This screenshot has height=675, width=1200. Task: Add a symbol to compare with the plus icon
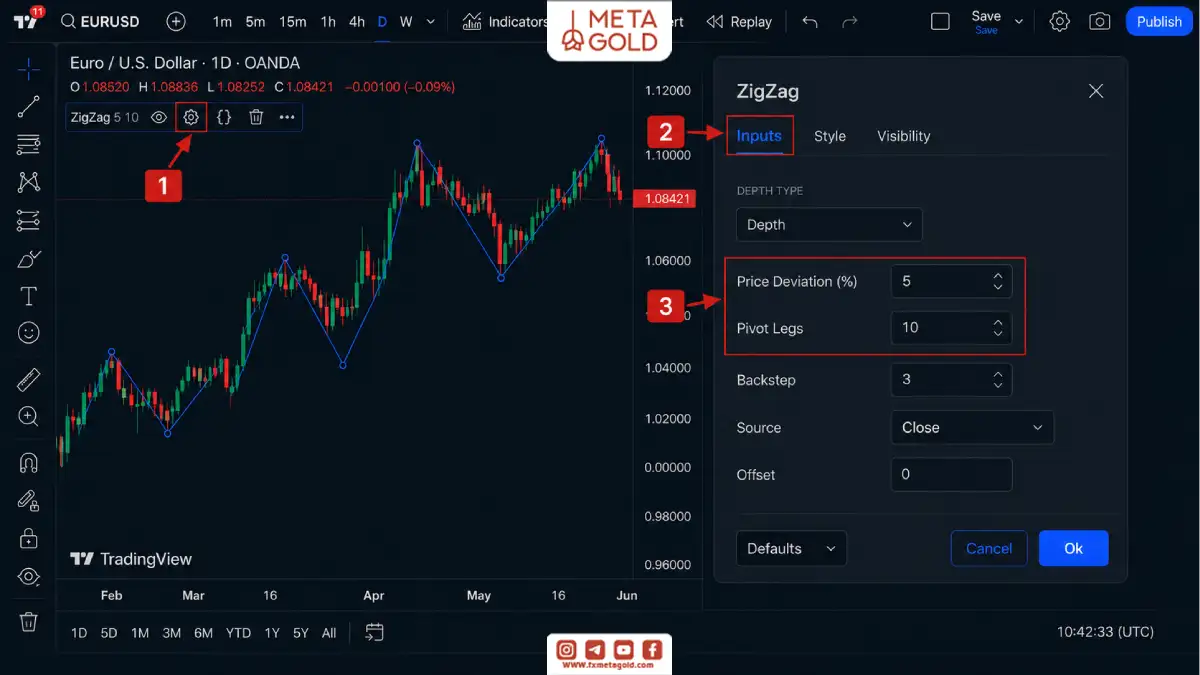click(x=176, y=21)
